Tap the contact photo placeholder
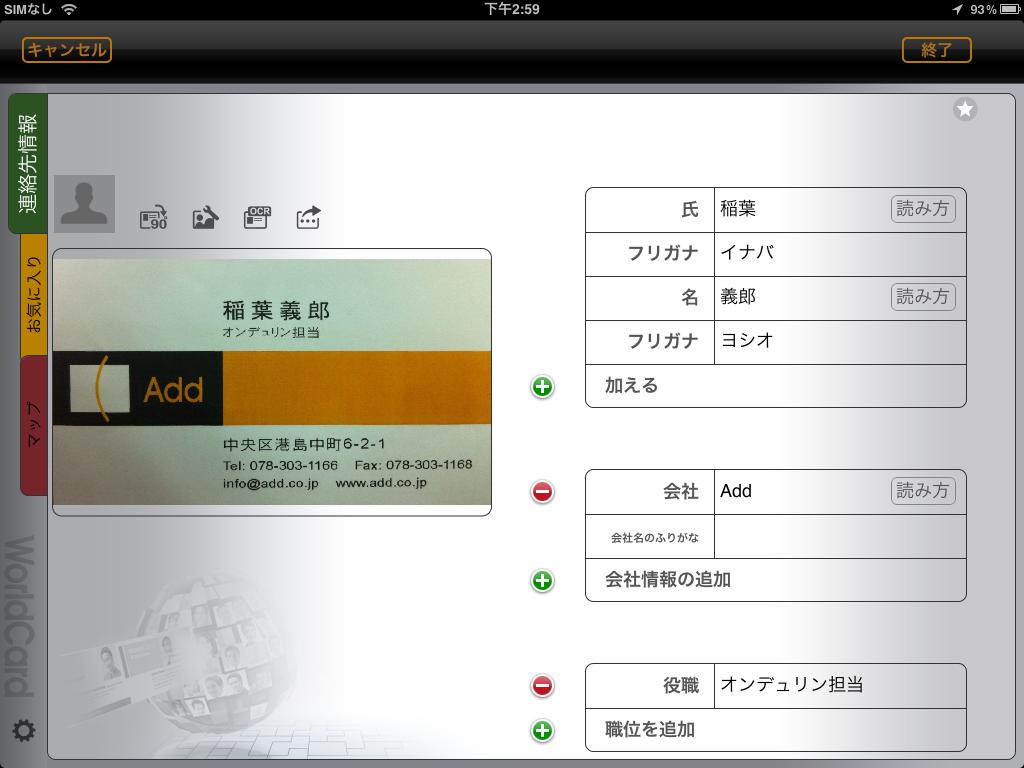 pyautogui.click(x=84, y=204)
